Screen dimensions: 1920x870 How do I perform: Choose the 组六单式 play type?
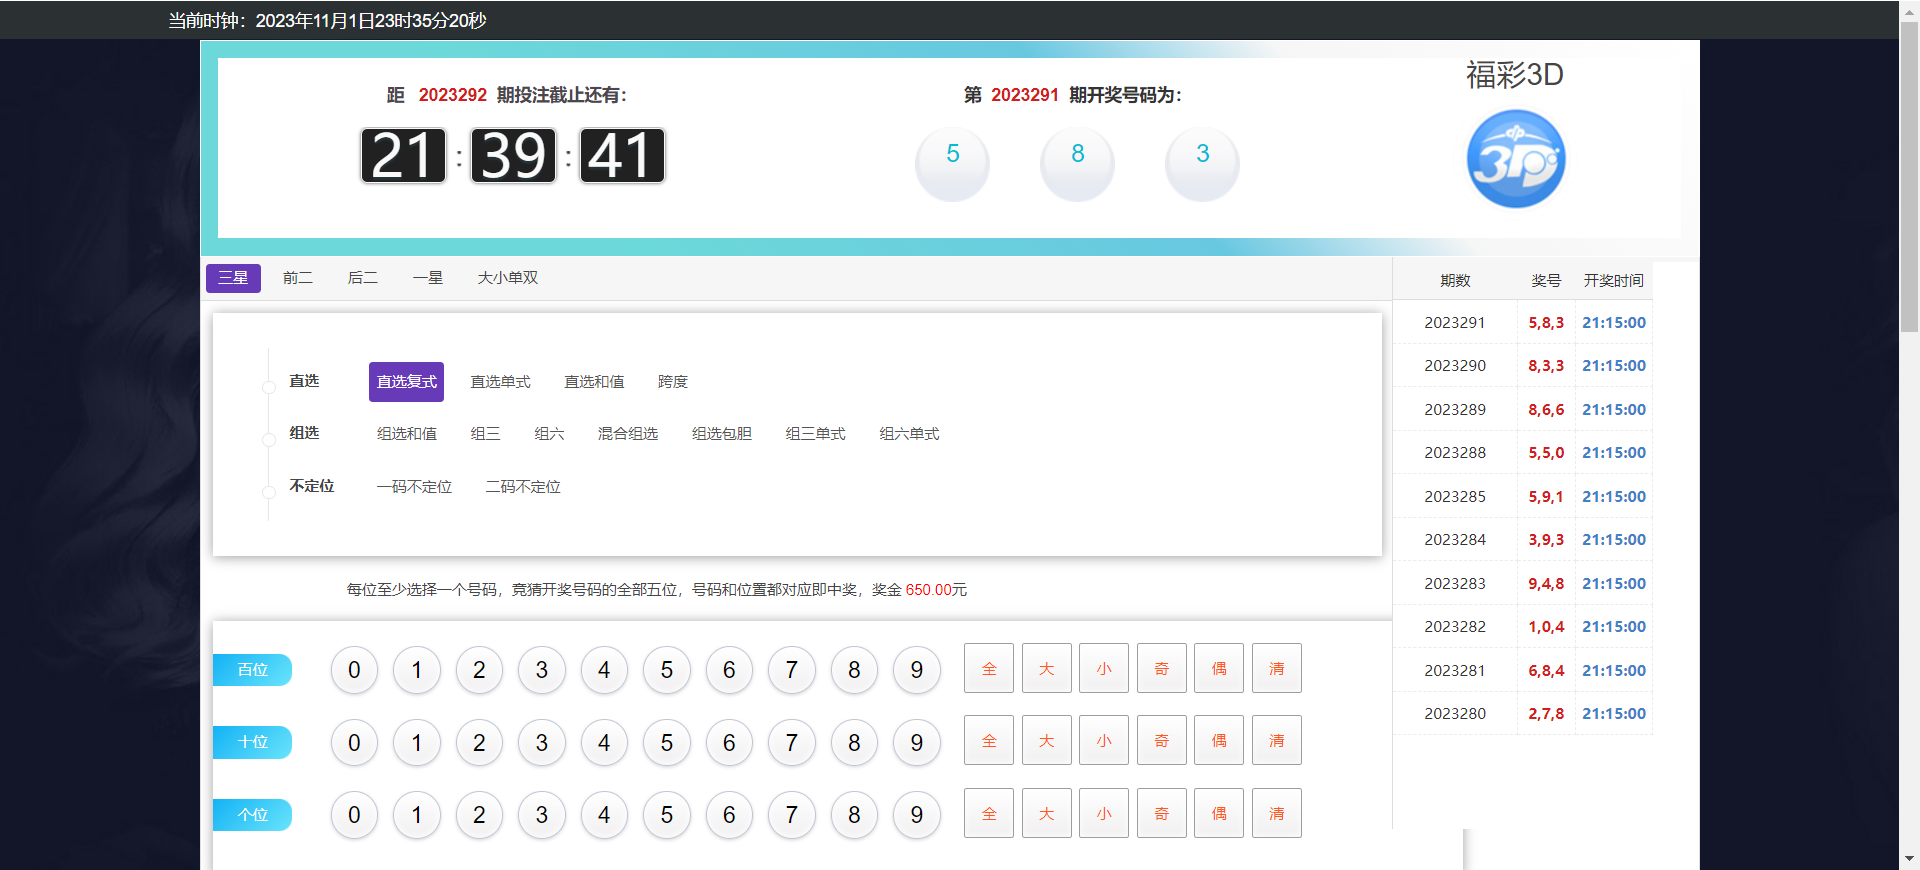(x=910, y=434)
